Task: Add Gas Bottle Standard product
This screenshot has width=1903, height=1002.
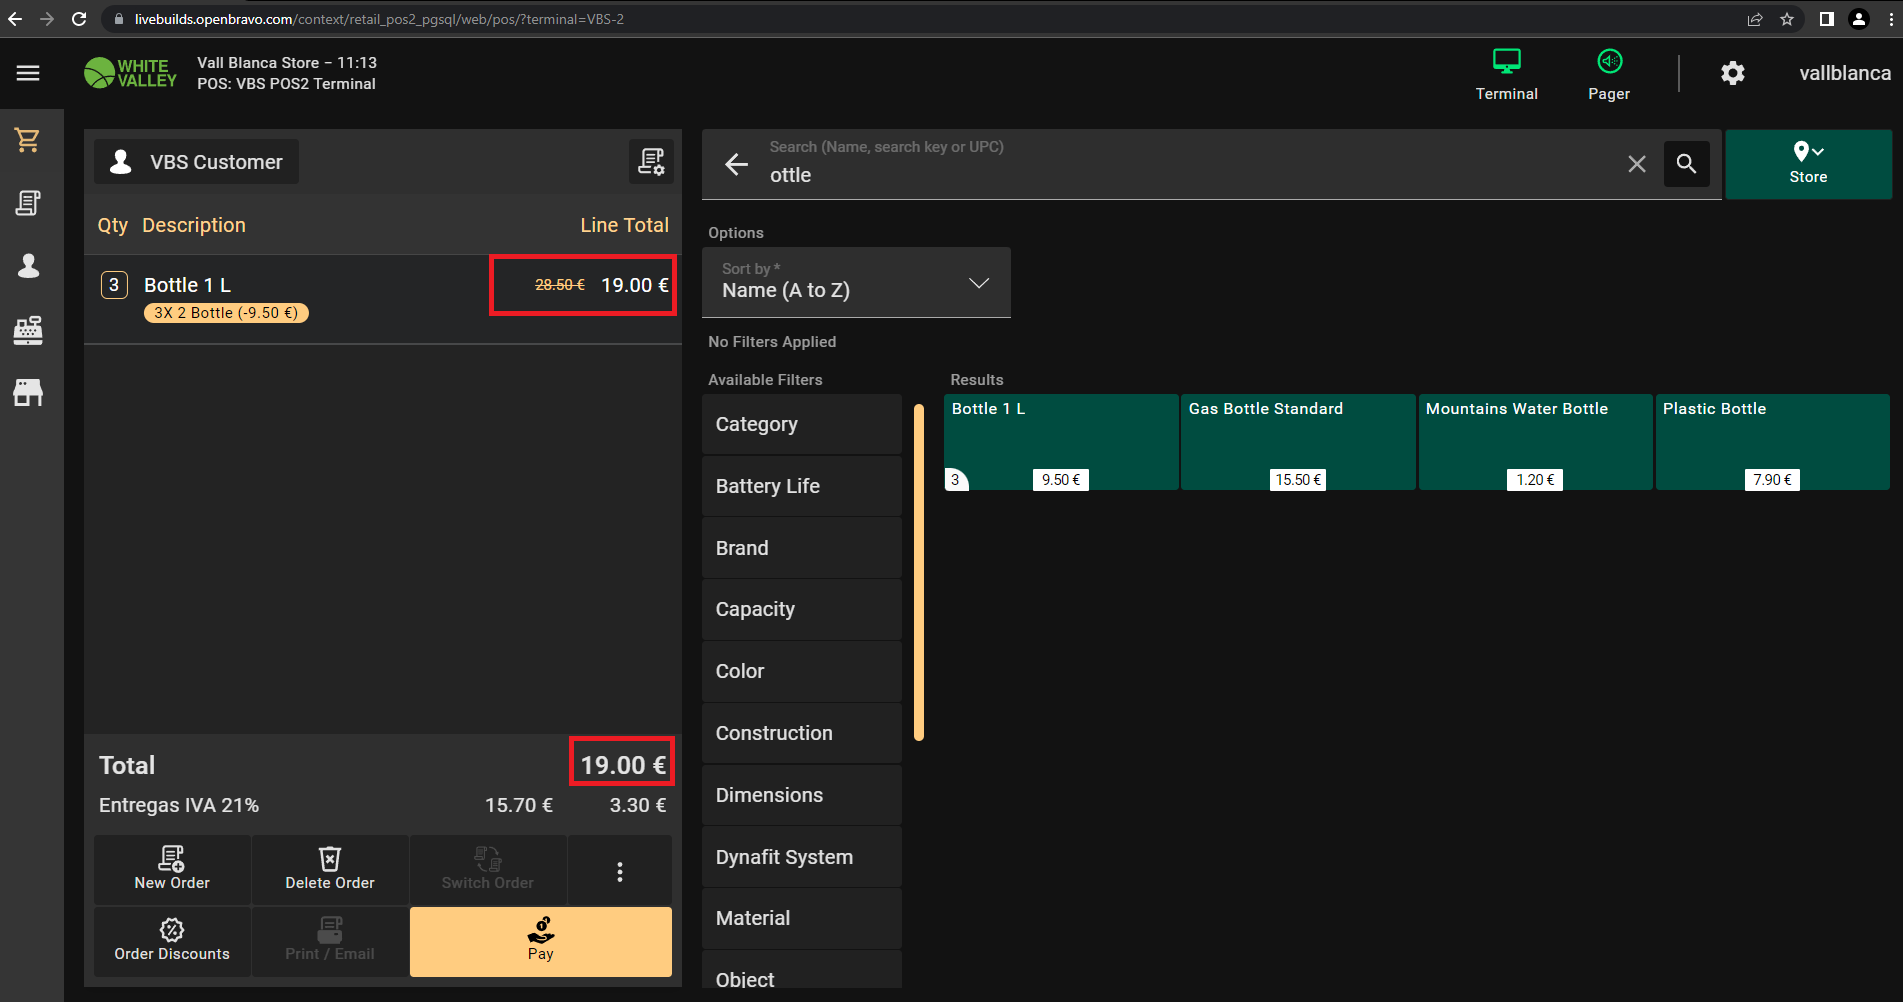Action: (x=1297, y=441)
